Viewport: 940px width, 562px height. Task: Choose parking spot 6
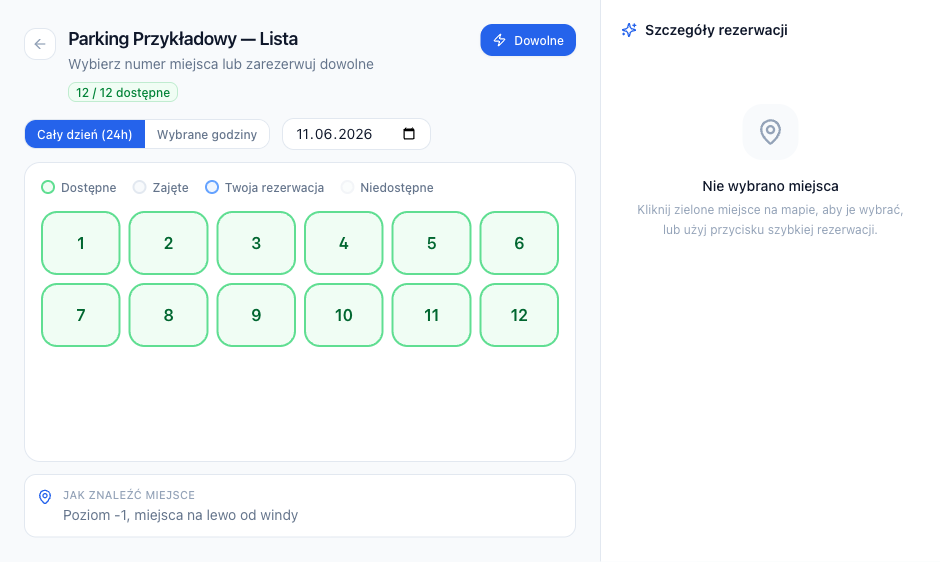click(519, 243)
